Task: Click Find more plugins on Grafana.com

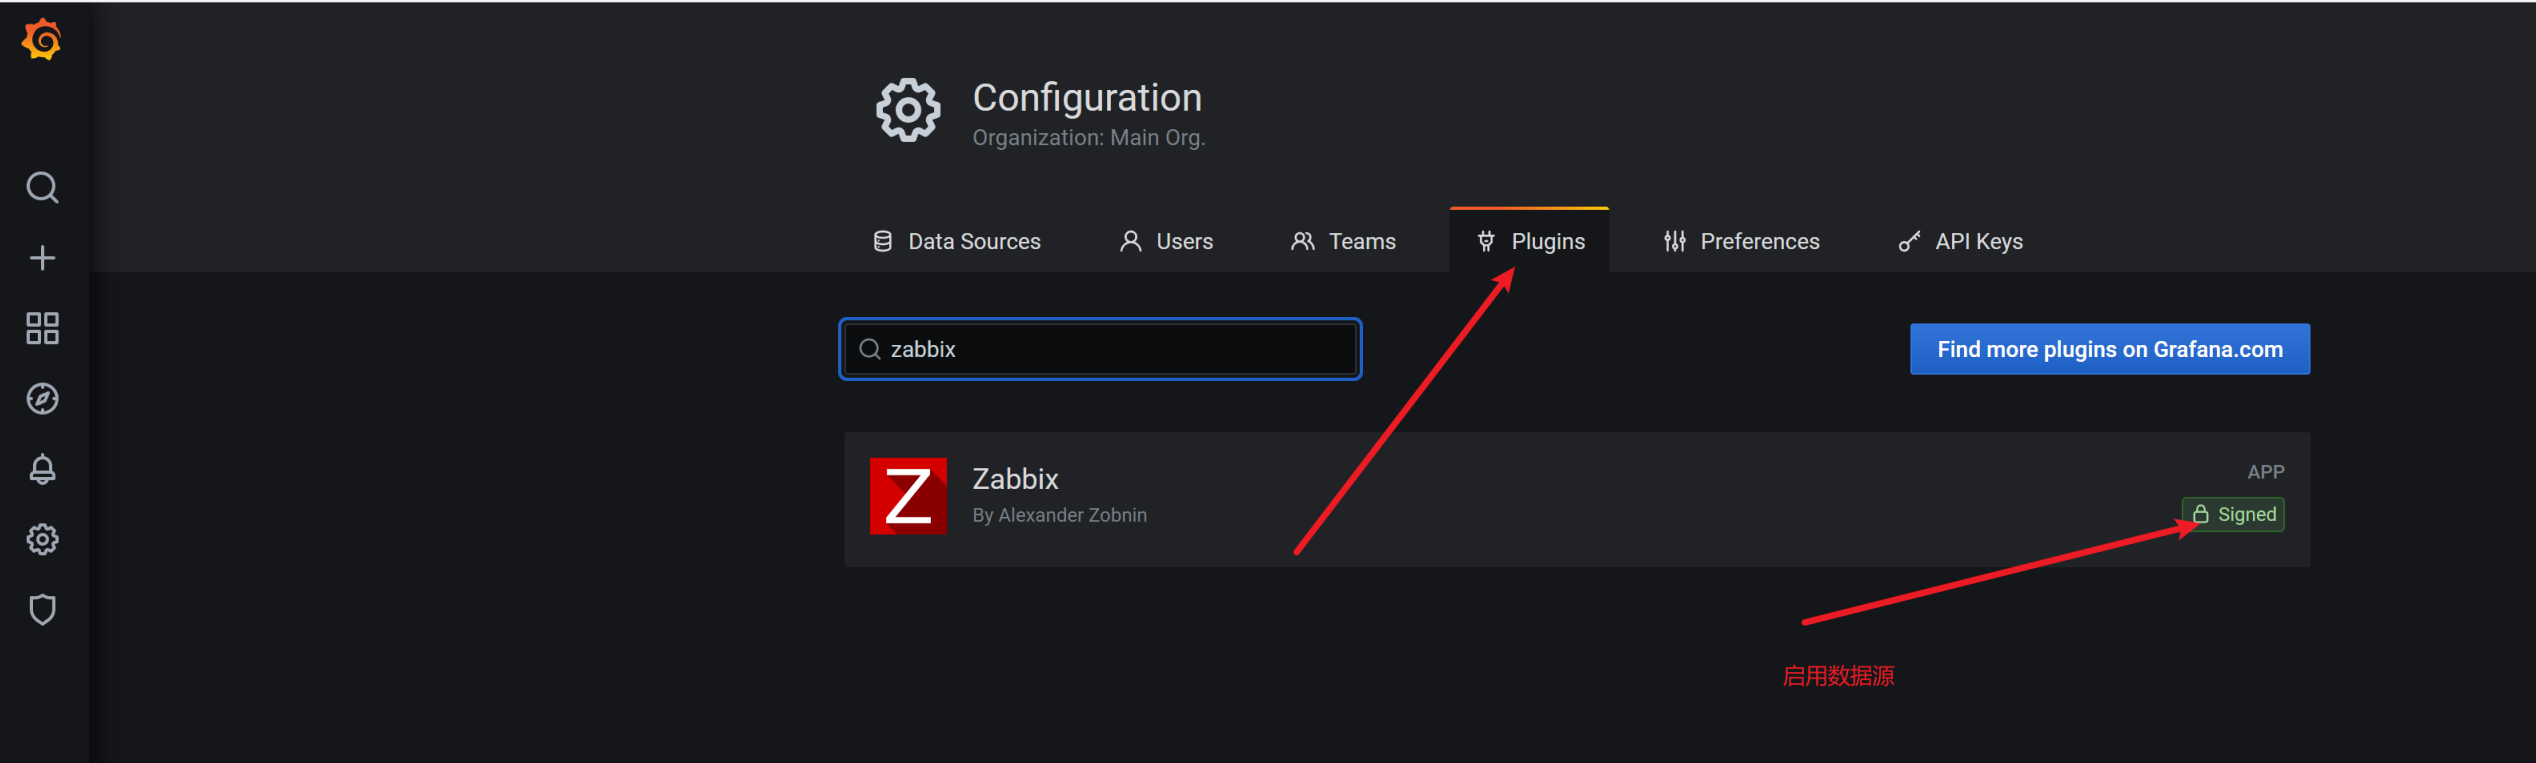Action: [2110, 349]
